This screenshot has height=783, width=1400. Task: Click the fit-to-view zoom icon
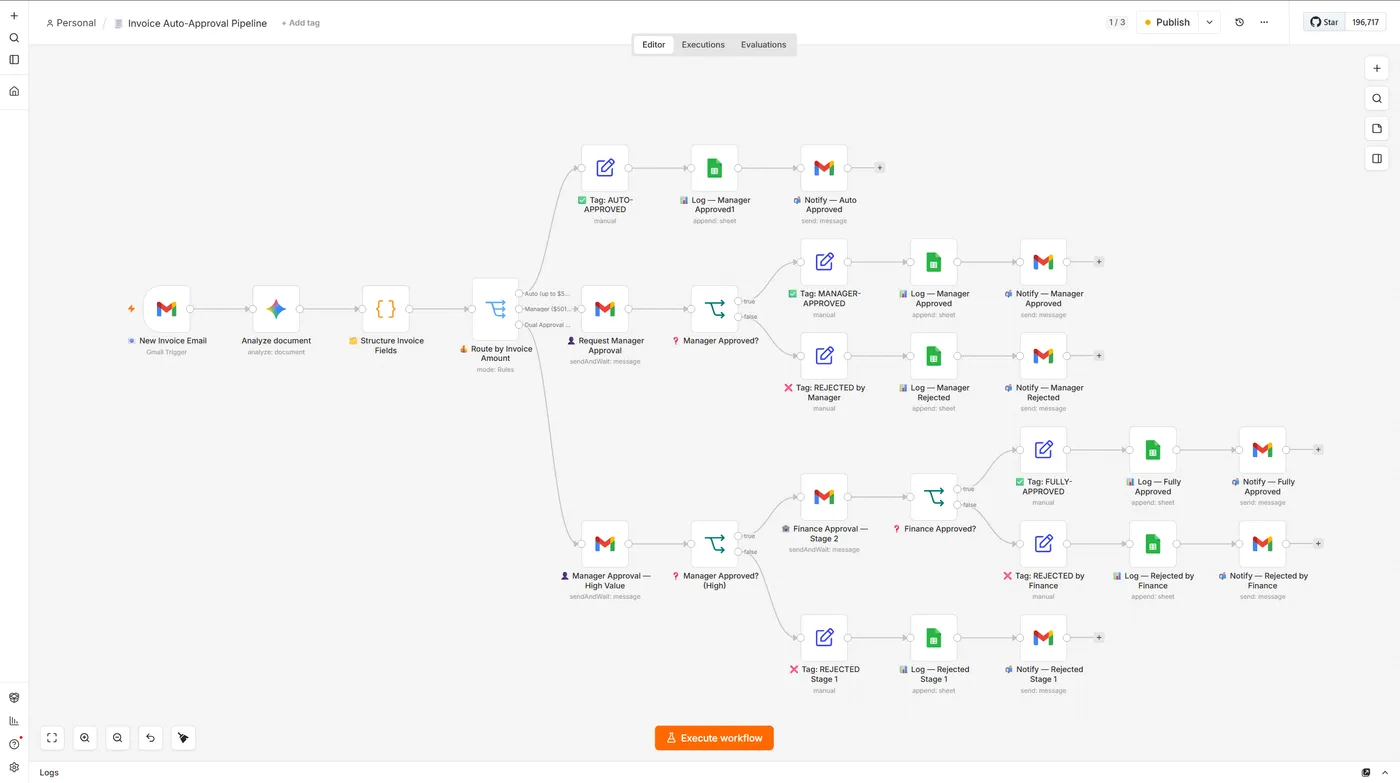[52, 738]
